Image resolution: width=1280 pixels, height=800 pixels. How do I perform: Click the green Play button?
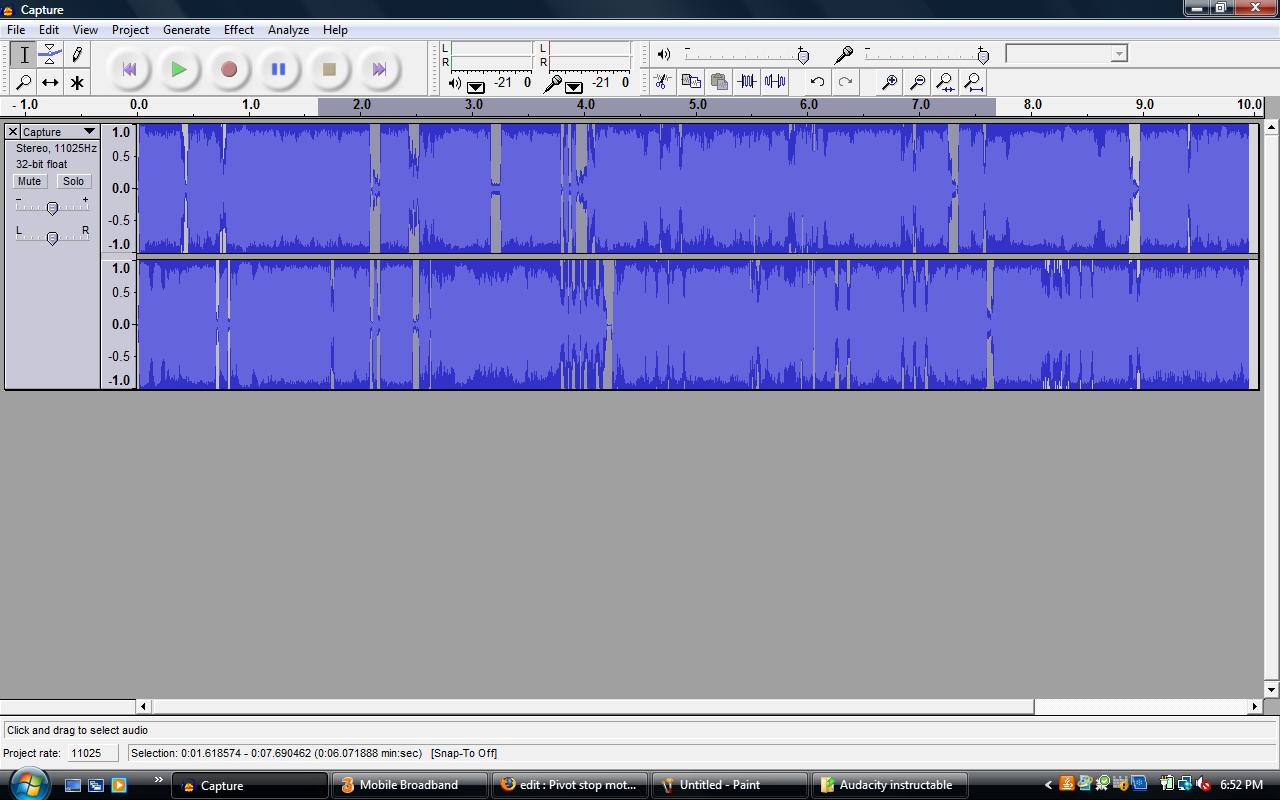point(179,69)
